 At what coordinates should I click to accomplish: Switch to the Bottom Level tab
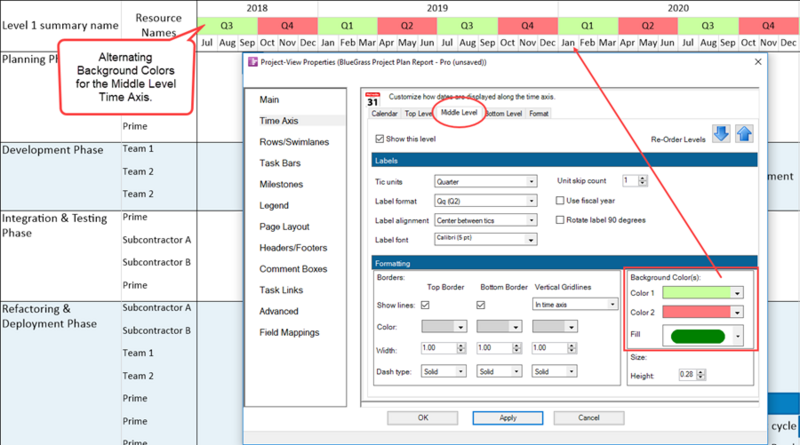[504, 113]
